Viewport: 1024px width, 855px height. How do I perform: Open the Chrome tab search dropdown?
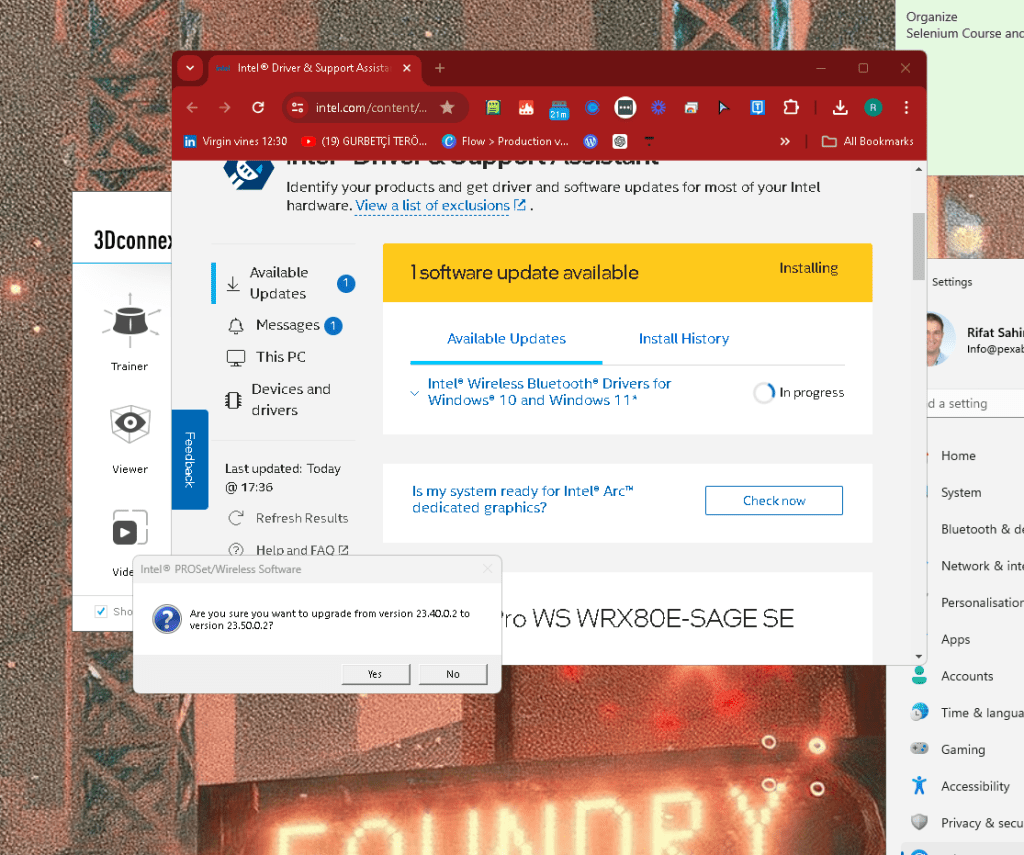(190, 68)
